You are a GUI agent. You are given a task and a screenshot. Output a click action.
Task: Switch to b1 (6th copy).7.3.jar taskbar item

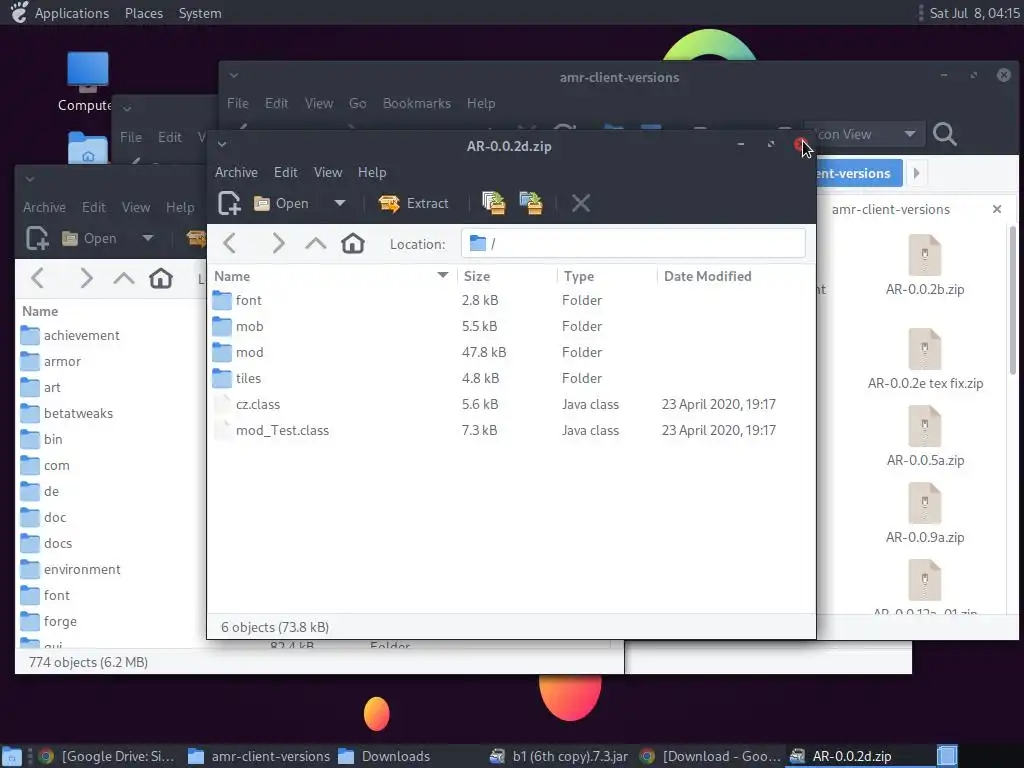(559, 756)
